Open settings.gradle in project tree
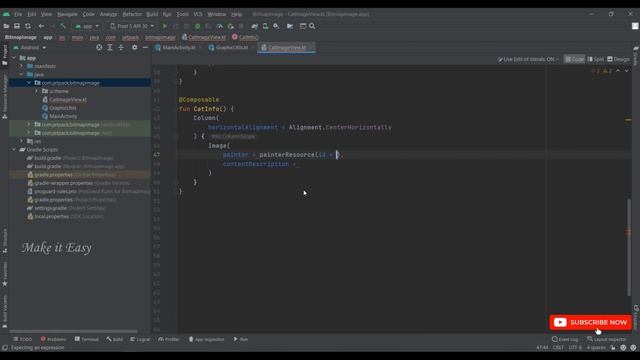The width and height of the screenshot is (640, 360). pos(67,208)
